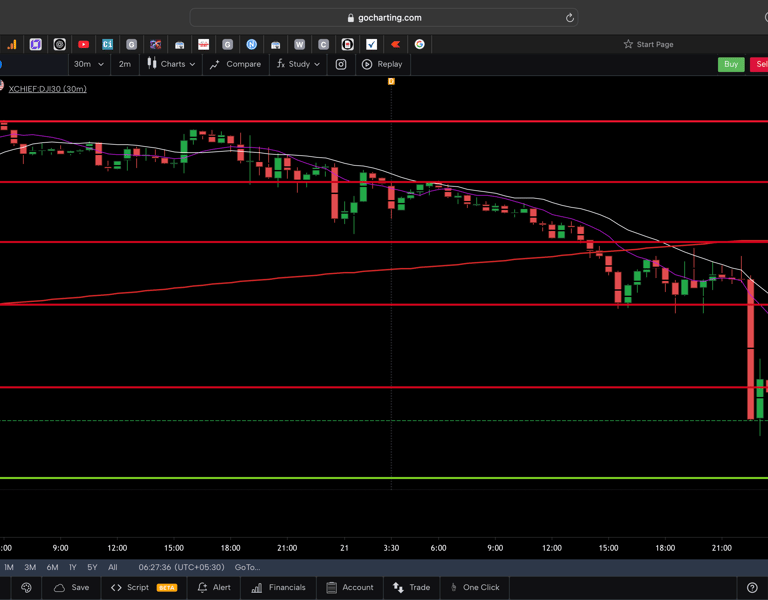Click the XCHIEF:DJI30 (30m) symbol label

tap(48, 89)
